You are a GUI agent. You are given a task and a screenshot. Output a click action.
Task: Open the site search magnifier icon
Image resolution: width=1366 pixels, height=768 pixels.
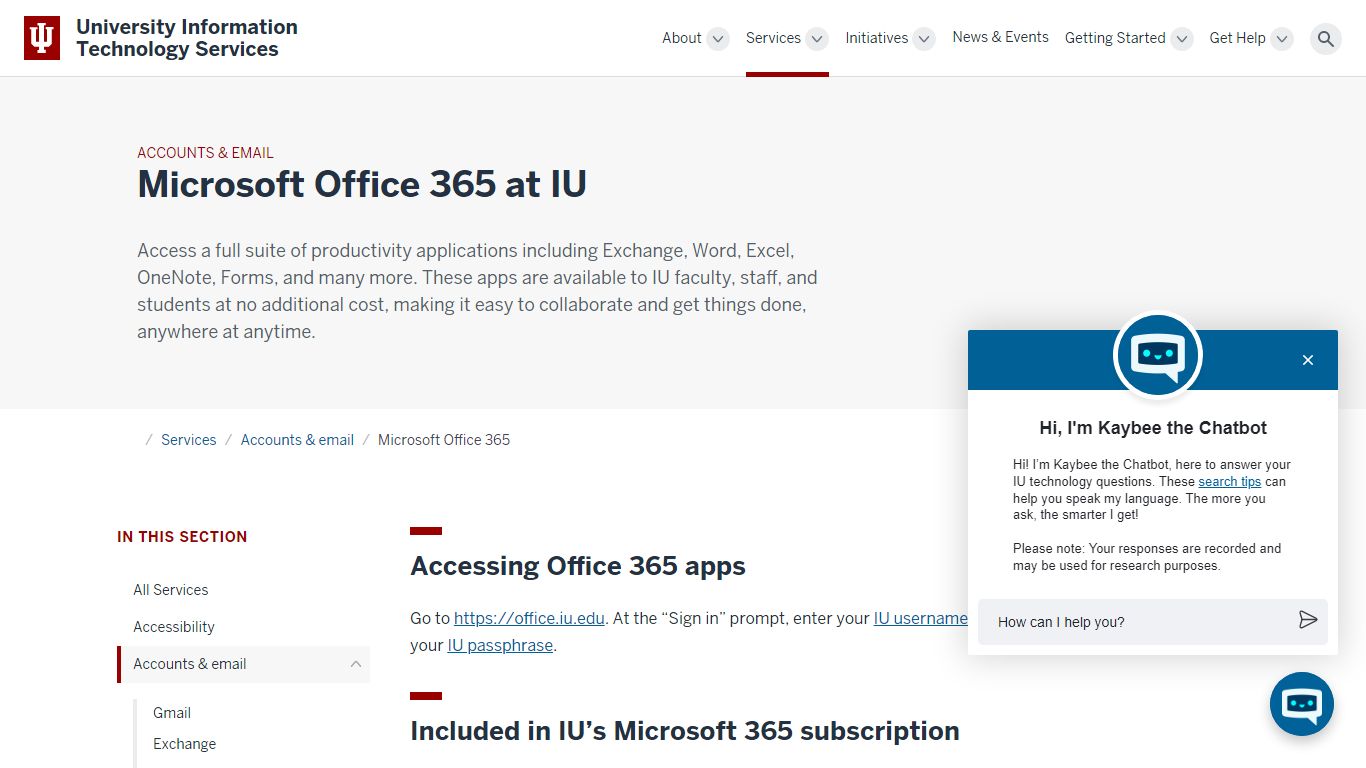(x=1326, y=38)
